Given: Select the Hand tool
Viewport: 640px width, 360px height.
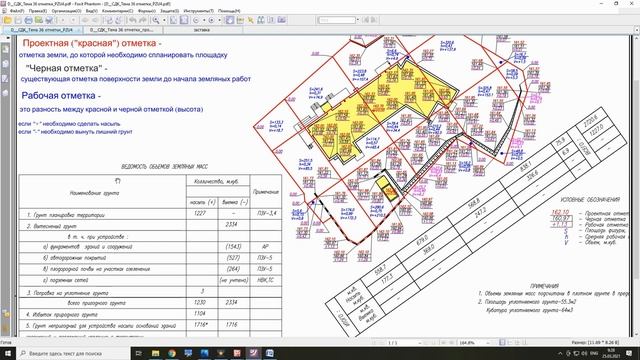Looking at the screenshot, I should 229,20.
